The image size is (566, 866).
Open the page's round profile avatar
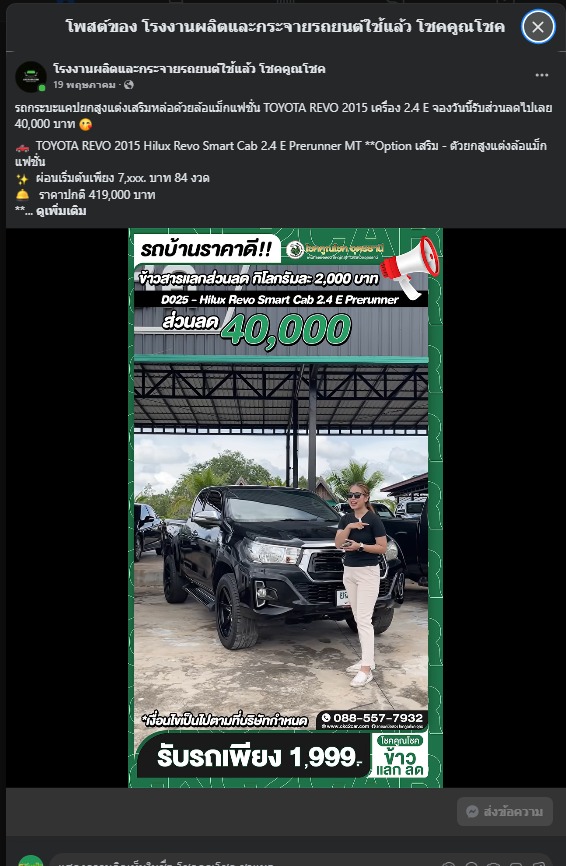coord(31,77)
